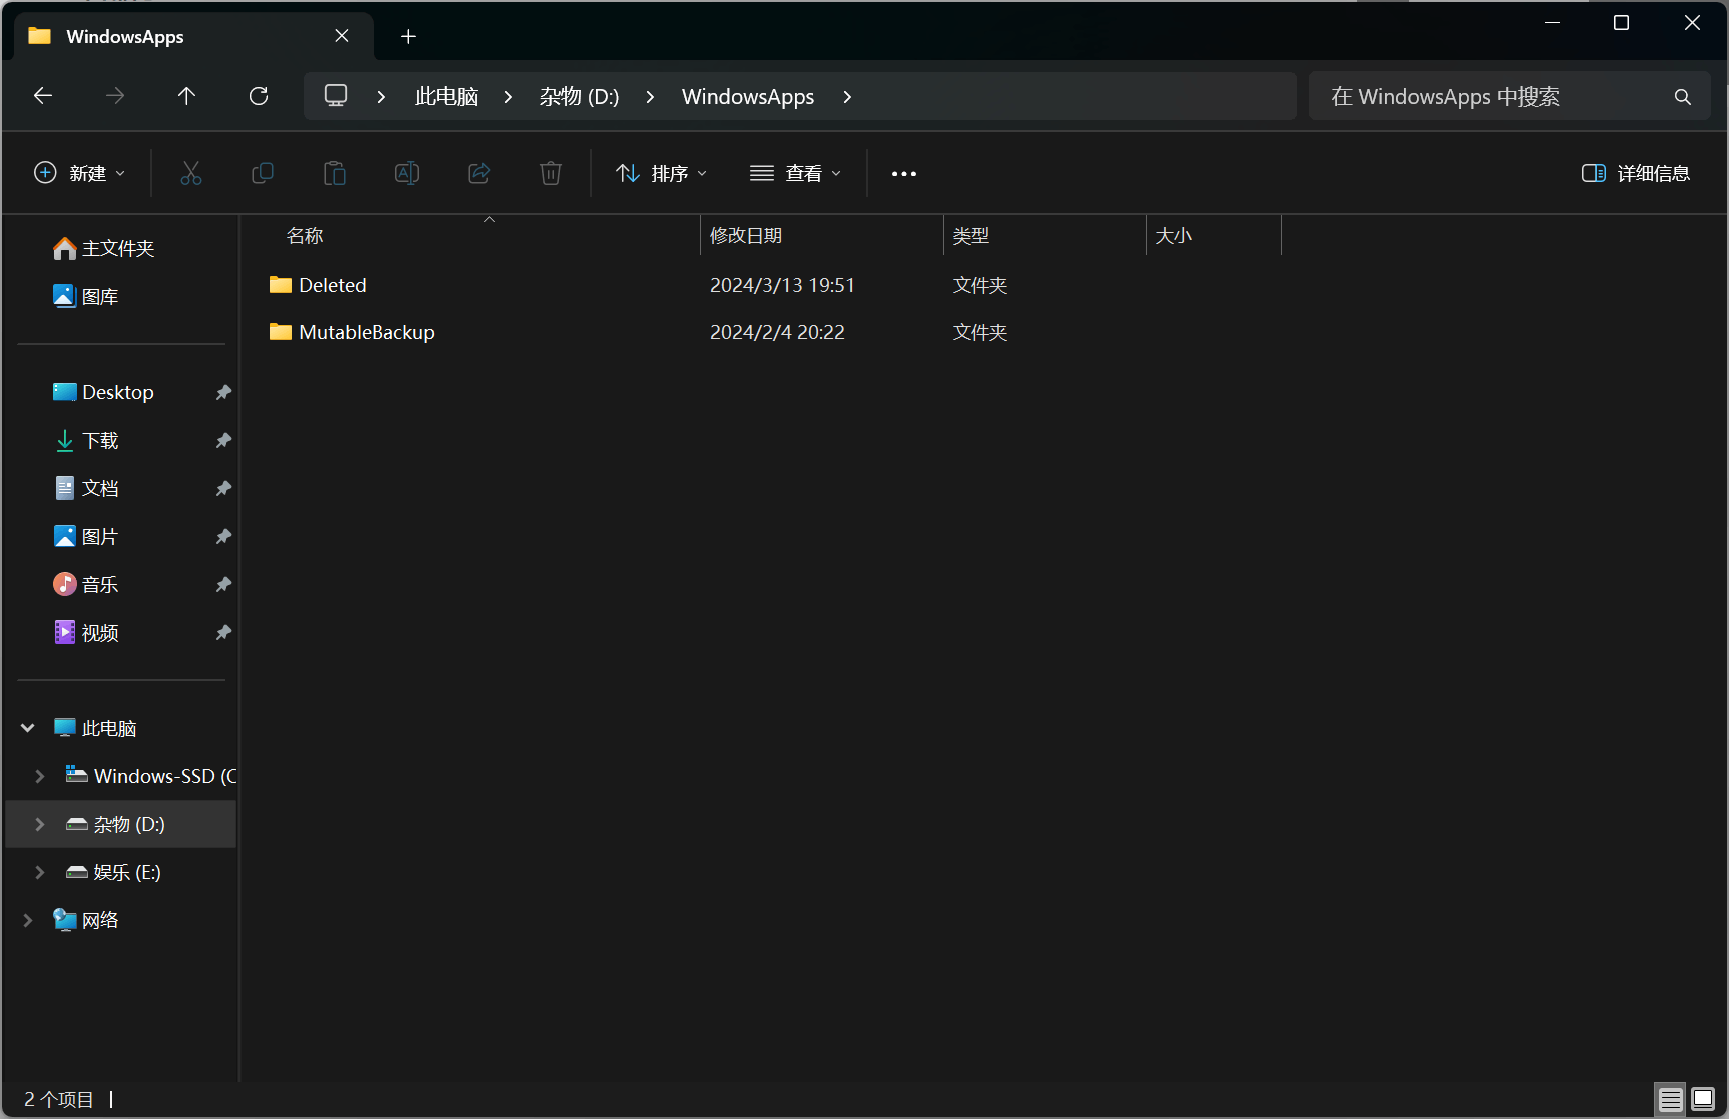This screenshot has height=1119, width=1729.
Task: Switch to large thumbnails view in status bar
Action: tap(1703, 1100)
